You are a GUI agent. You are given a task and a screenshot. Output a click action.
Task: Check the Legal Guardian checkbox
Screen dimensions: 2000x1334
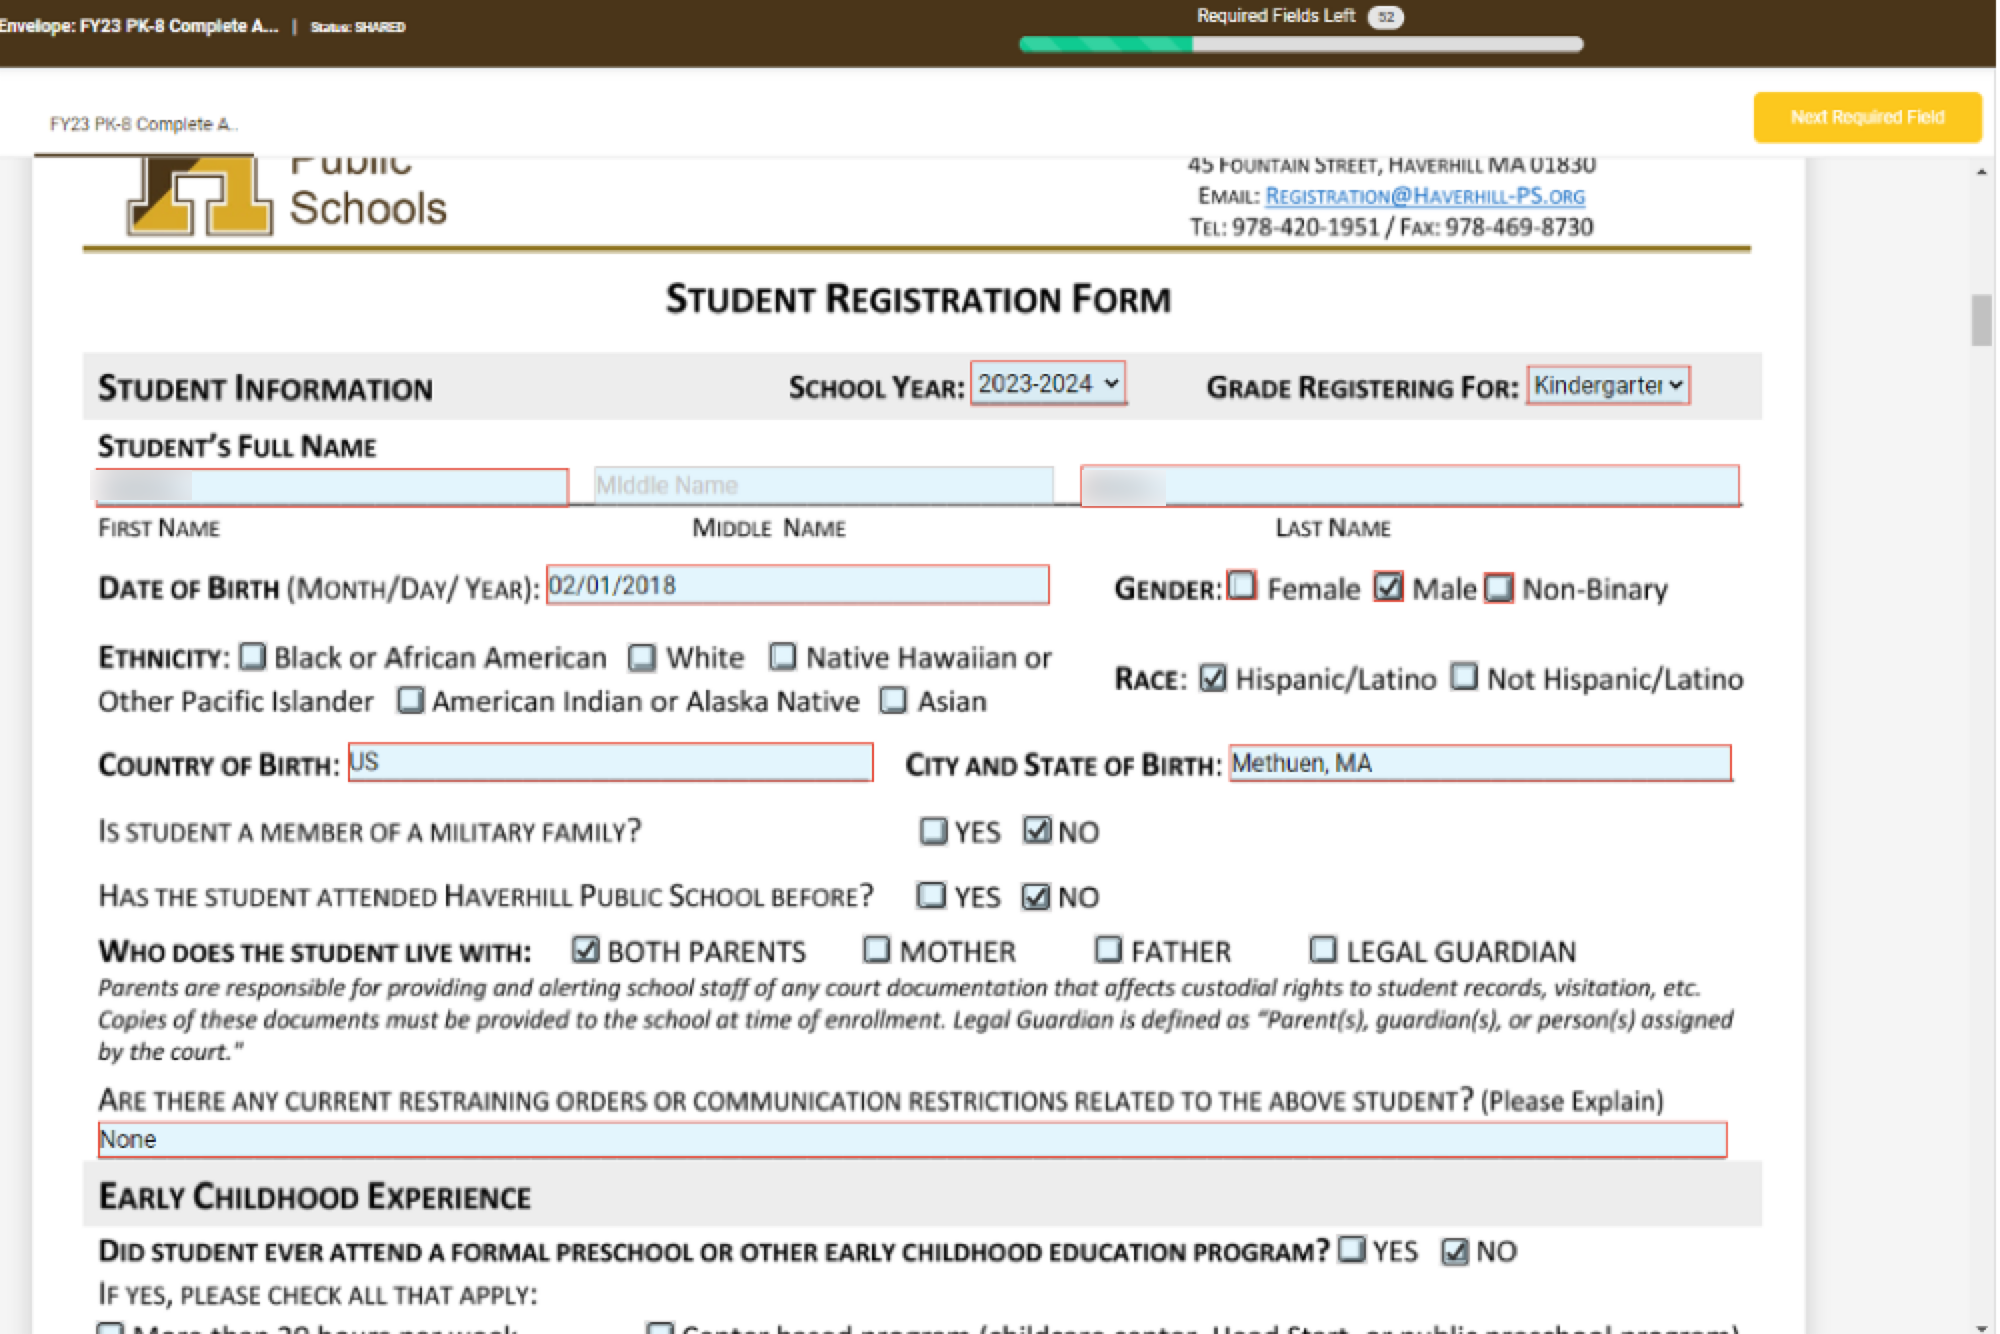click(1322, 949)
